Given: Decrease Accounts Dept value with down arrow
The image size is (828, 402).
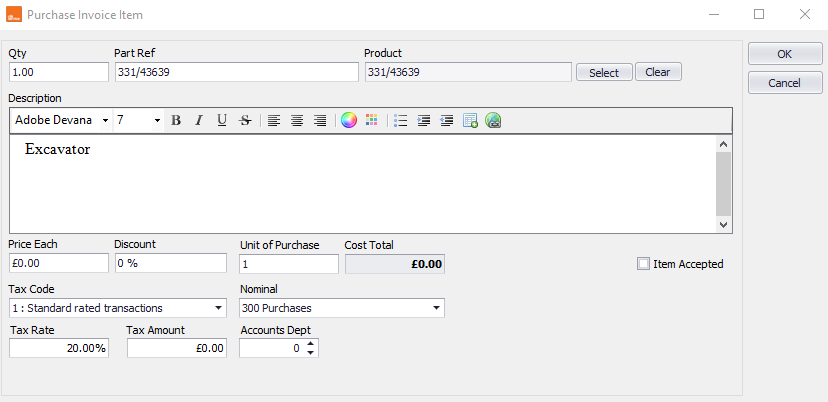Looking at the screenshot, I should [x=310, y=352].
